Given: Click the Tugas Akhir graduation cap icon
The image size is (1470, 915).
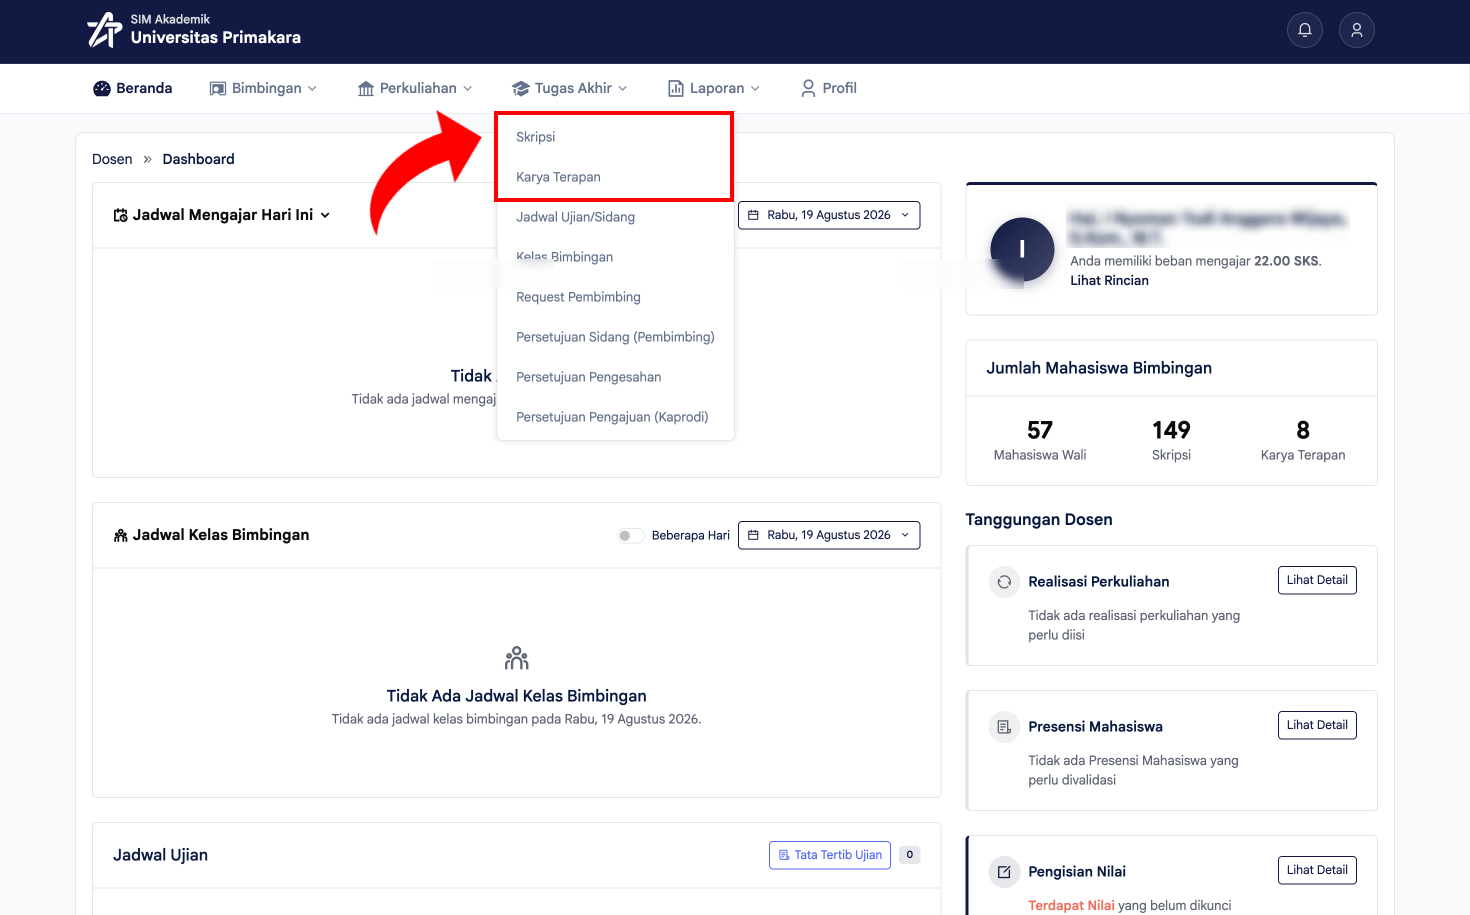Looking at the screenshot, I should [521, 89].
